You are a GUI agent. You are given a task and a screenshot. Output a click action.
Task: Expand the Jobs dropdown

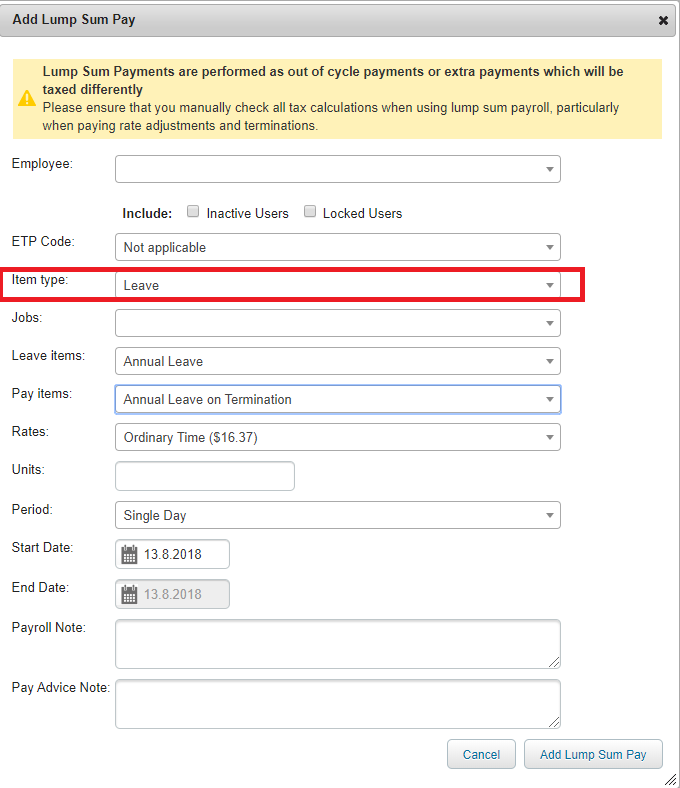click(x=337, y=323)
